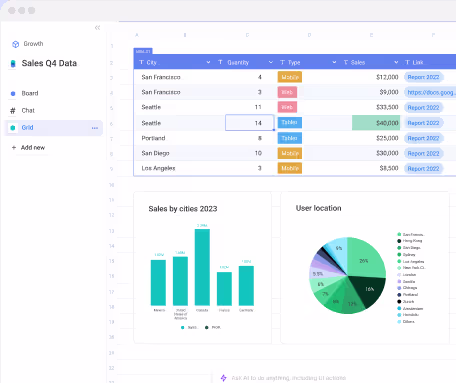This screenshot has width=456, height=383.
Task: Click the Ask AI input field
Action: (288, 378)
